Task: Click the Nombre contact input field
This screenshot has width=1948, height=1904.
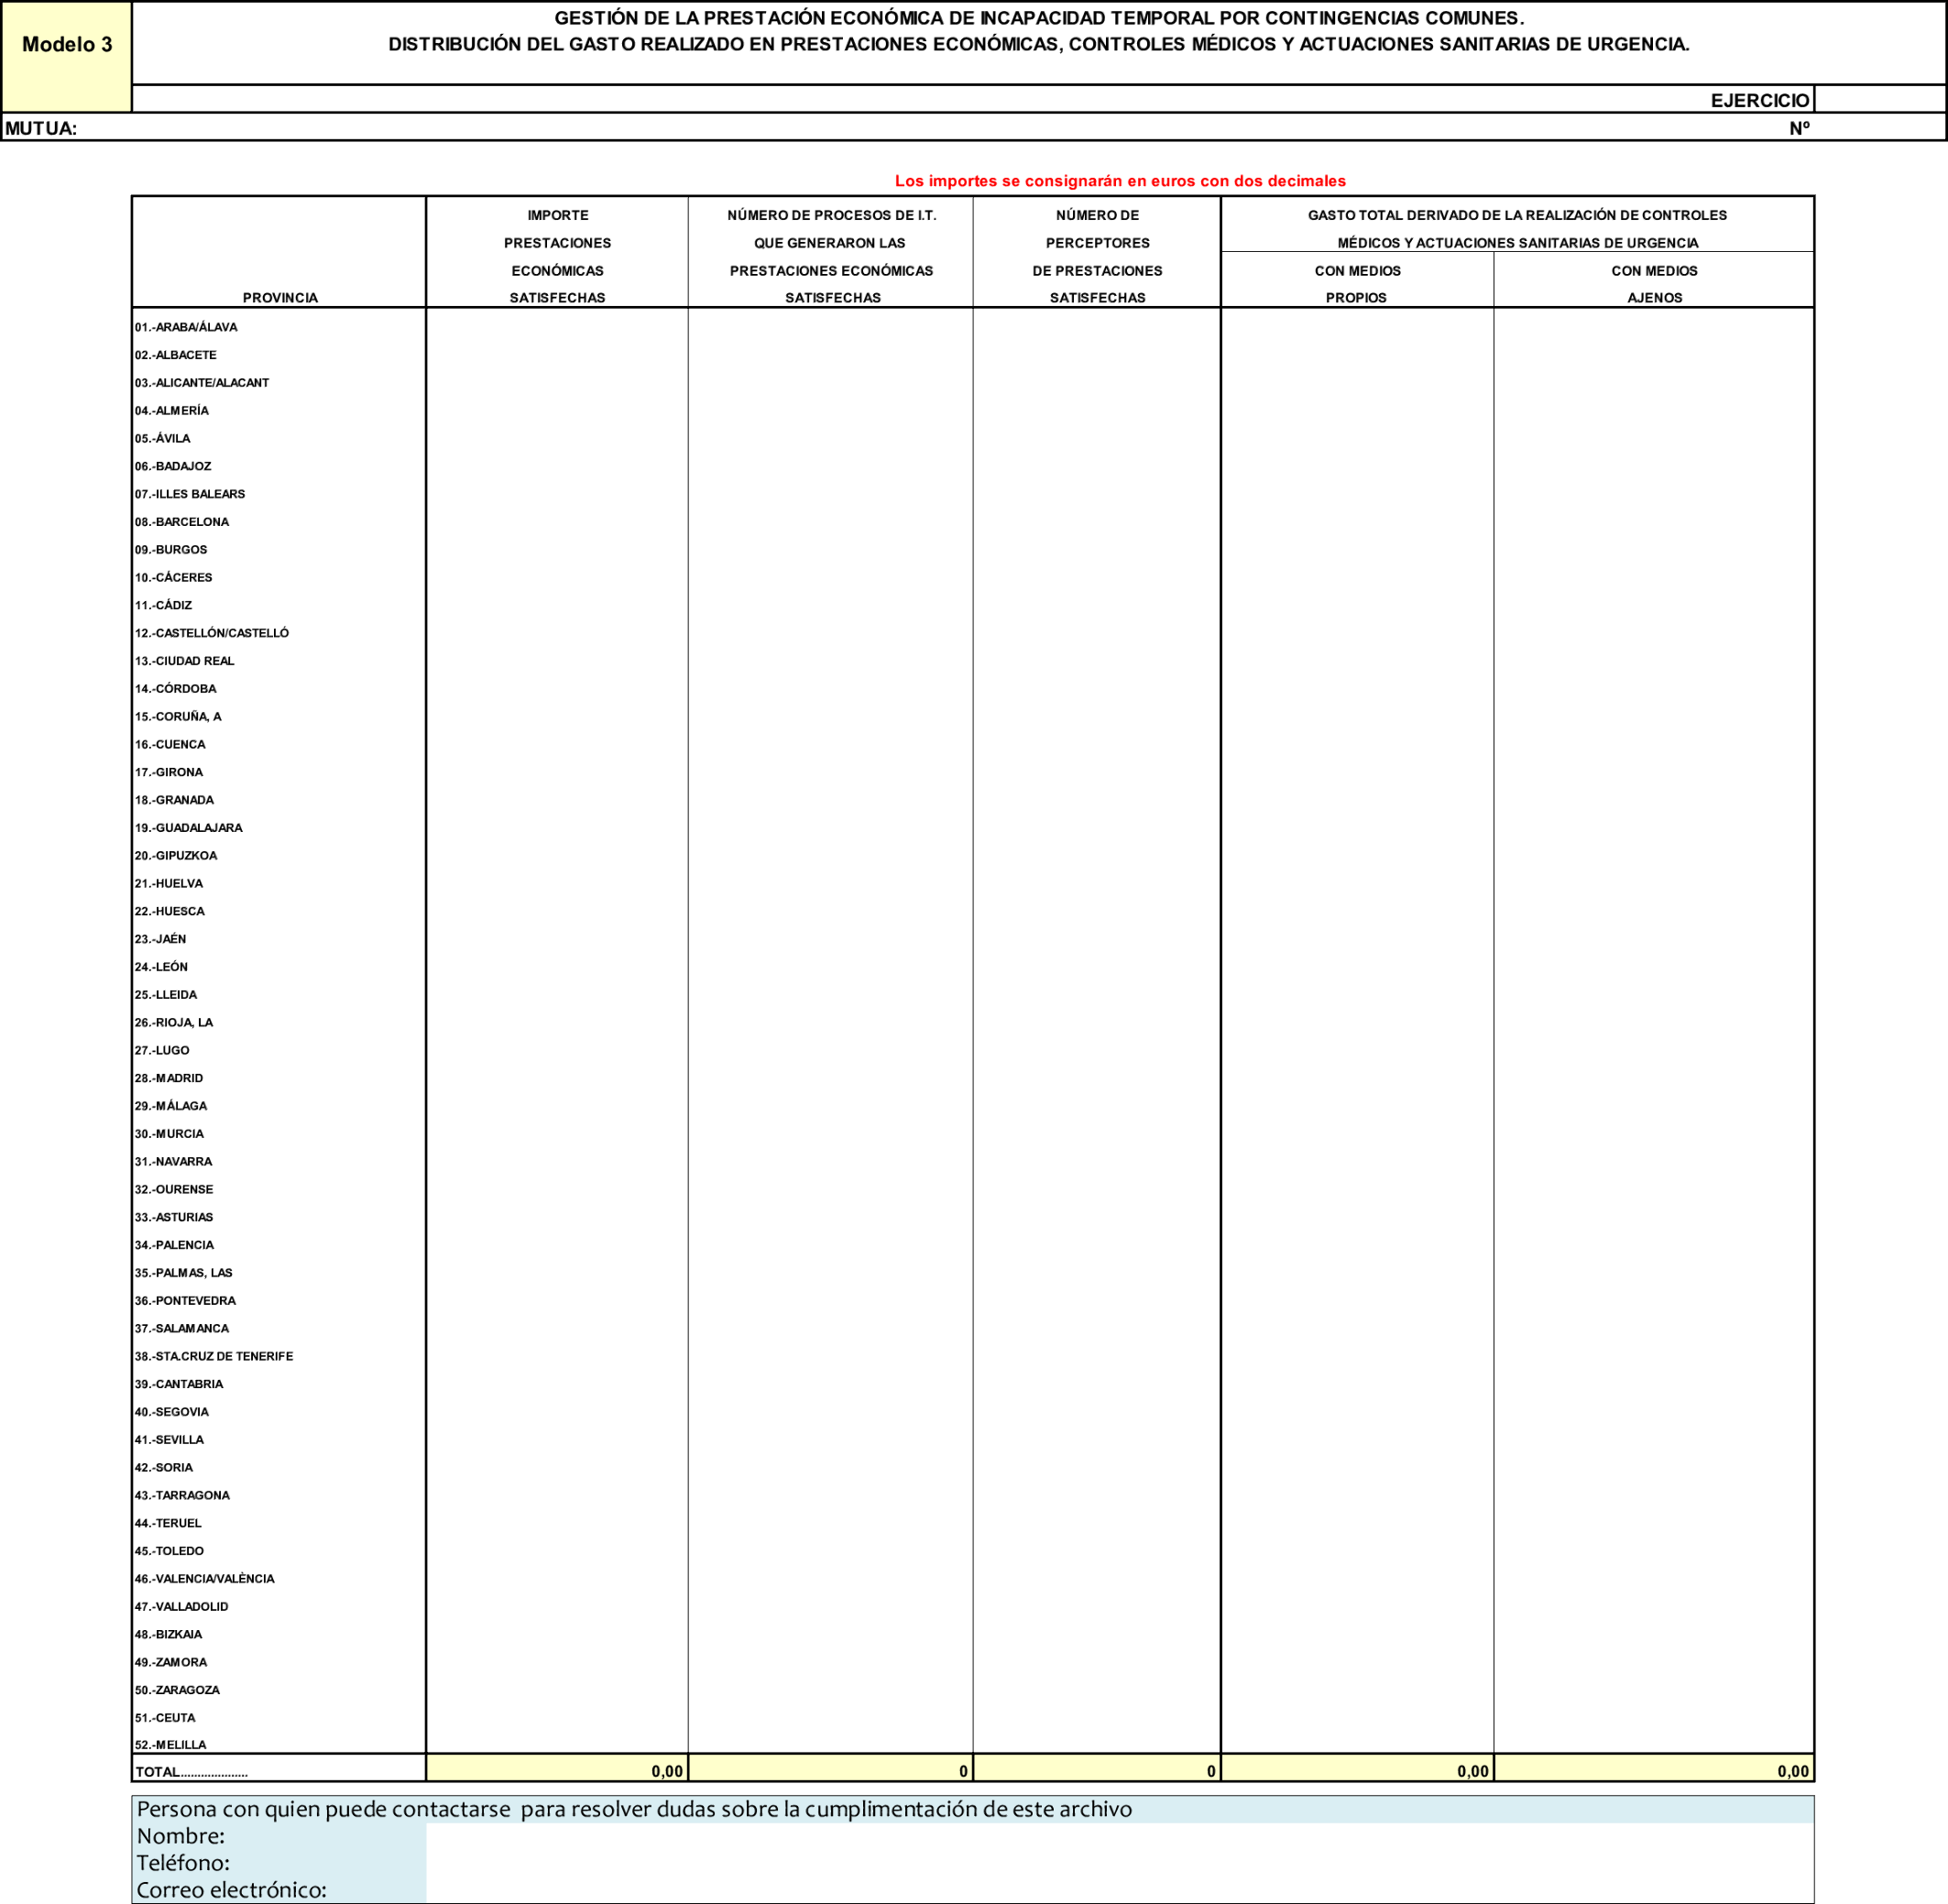Action: click(x=1119, y=1836)
